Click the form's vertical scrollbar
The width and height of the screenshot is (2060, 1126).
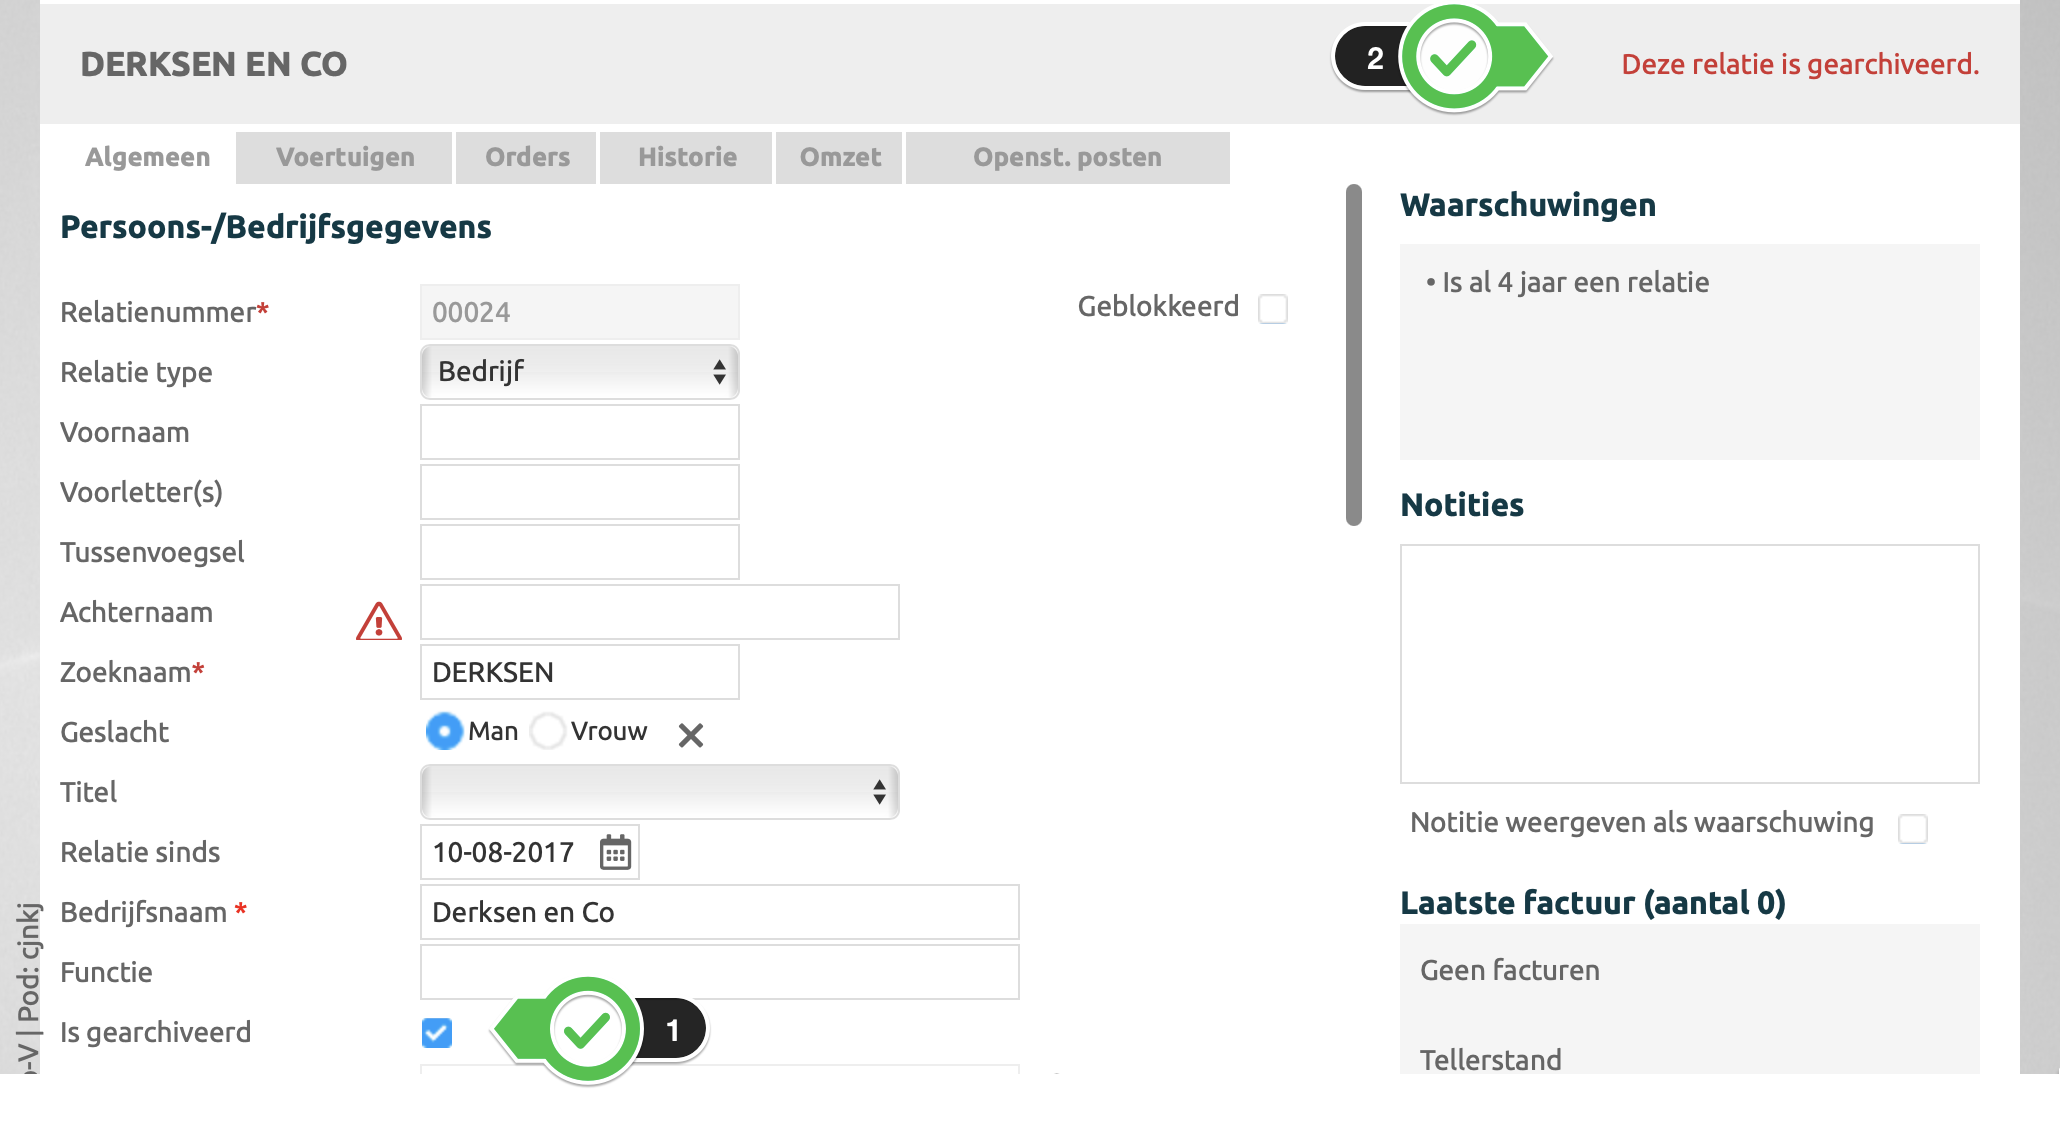tap(1354, 355)
